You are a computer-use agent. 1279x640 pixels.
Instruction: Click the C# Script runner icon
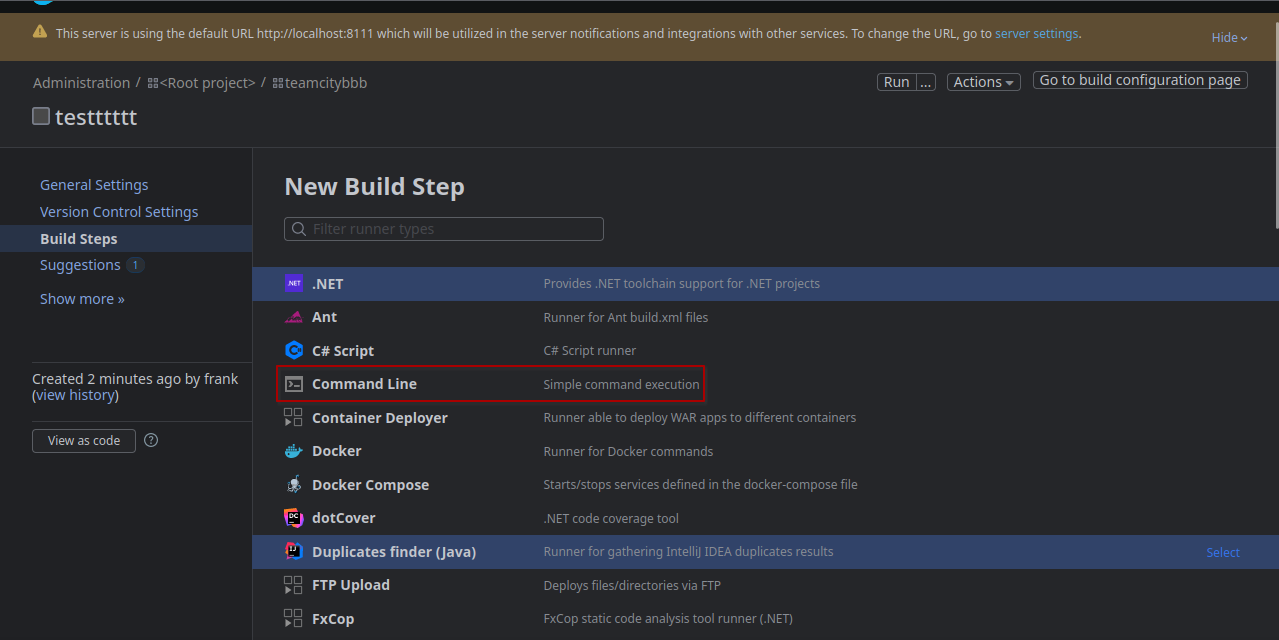[294, 351]
